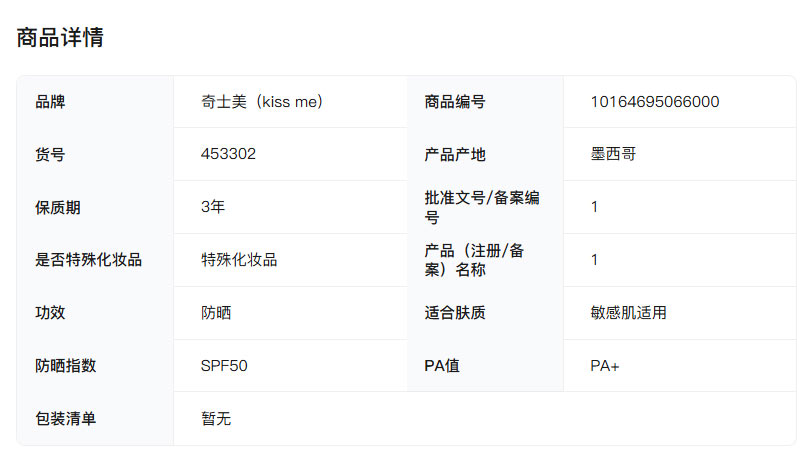
Task: Select the 特殊化妆品 value
Action: tap(239, 260)
